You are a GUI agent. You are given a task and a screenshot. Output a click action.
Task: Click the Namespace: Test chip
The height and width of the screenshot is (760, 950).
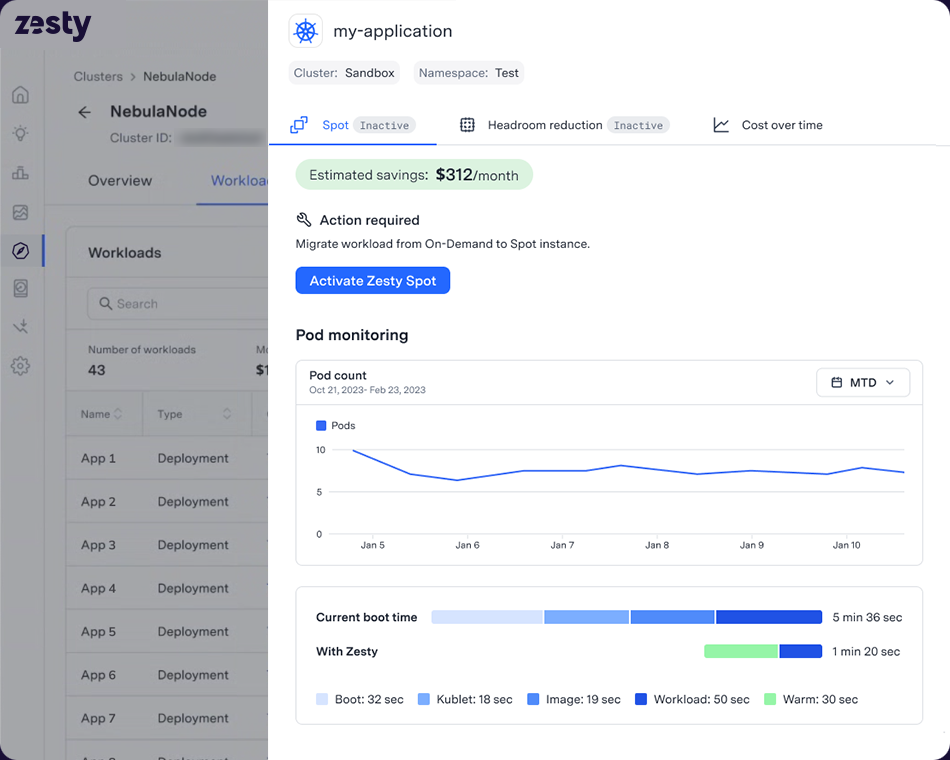[469, 73]
